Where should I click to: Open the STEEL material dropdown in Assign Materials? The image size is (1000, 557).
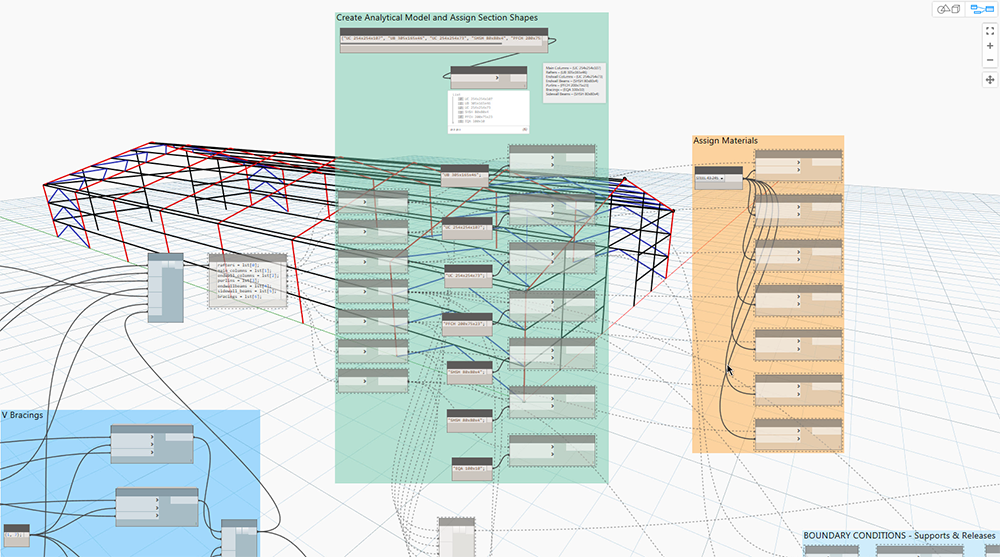711,179
